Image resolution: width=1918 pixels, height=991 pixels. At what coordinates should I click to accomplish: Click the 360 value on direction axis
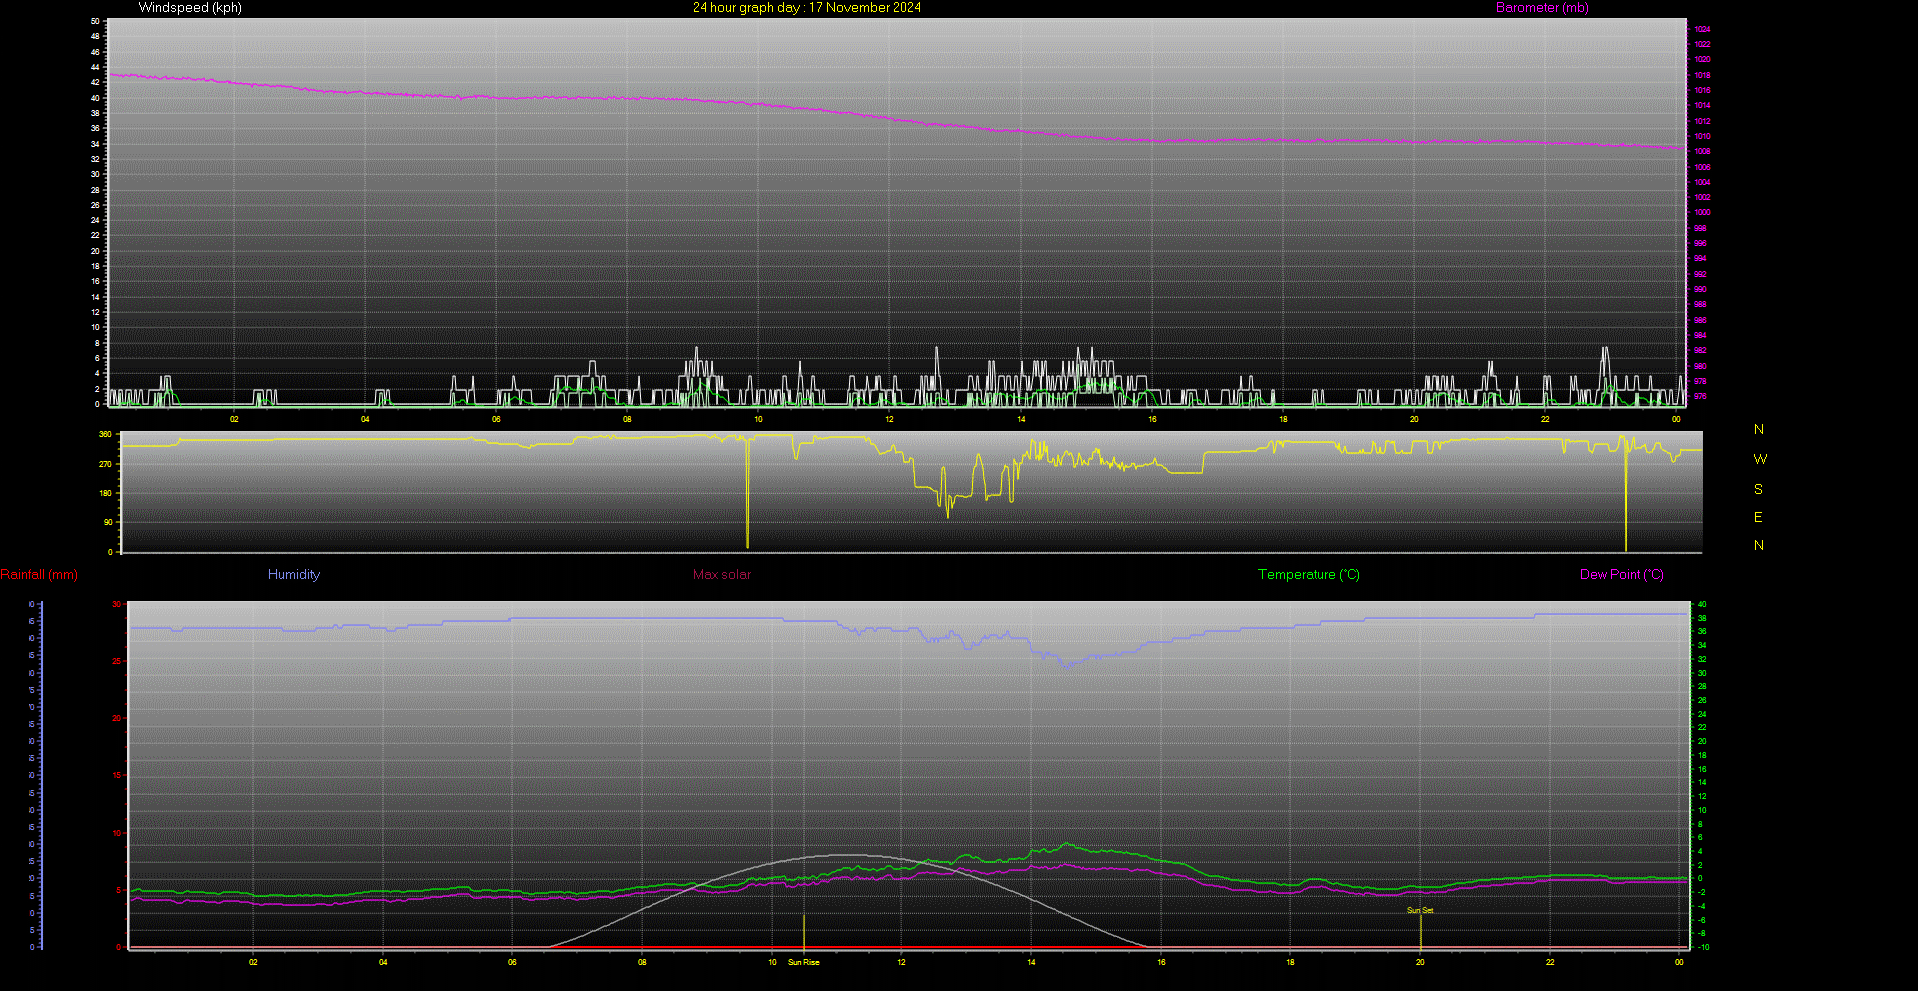105,435
